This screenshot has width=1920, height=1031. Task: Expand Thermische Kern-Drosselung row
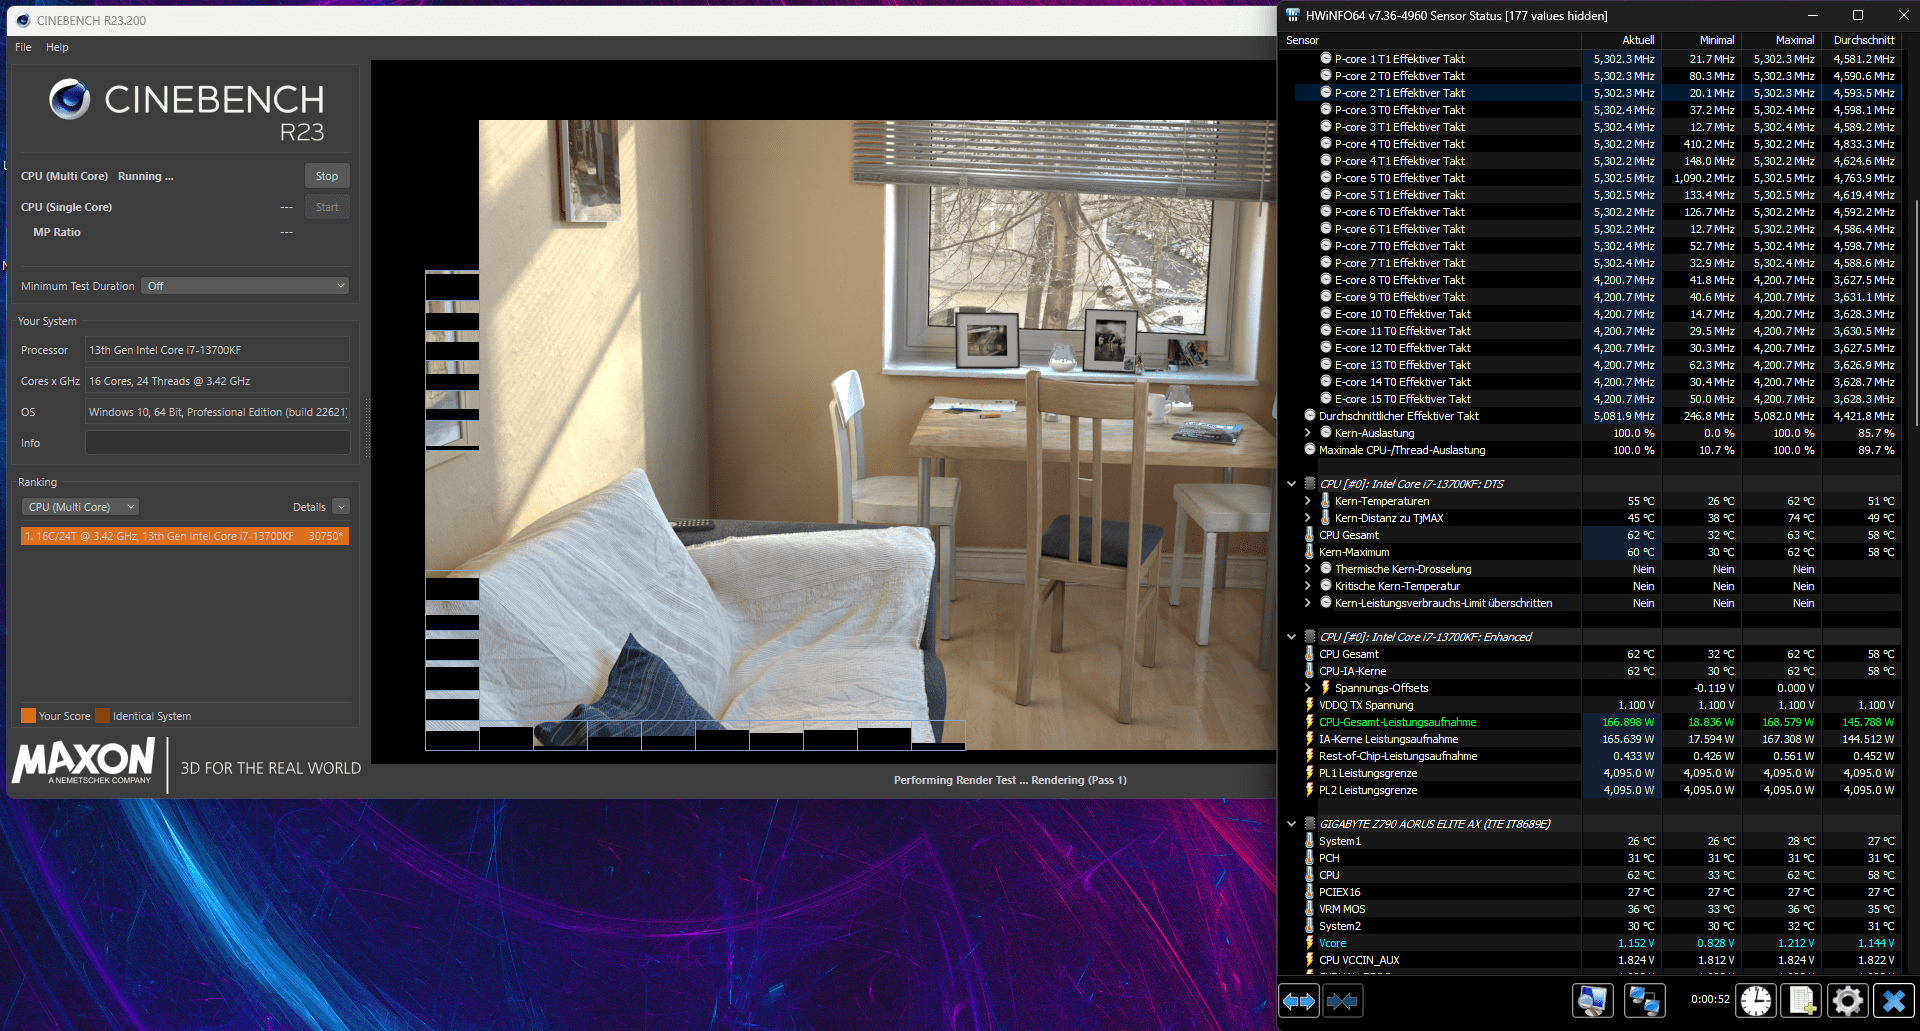1308,569
